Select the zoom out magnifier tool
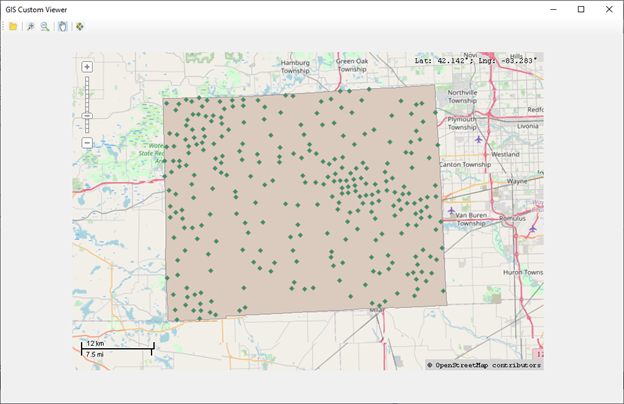 [x=45, y=27]
